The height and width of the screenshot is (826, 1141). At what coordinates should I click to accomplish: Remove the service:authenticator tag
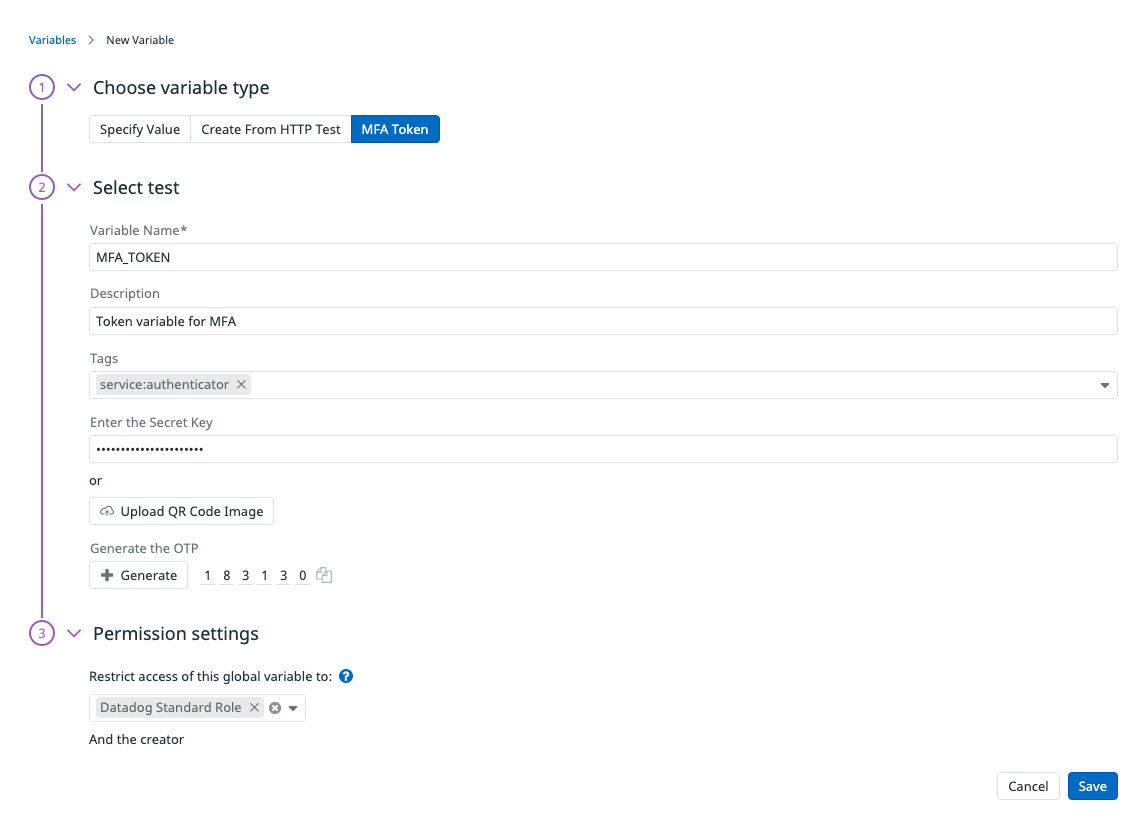(x=242, y=384)
